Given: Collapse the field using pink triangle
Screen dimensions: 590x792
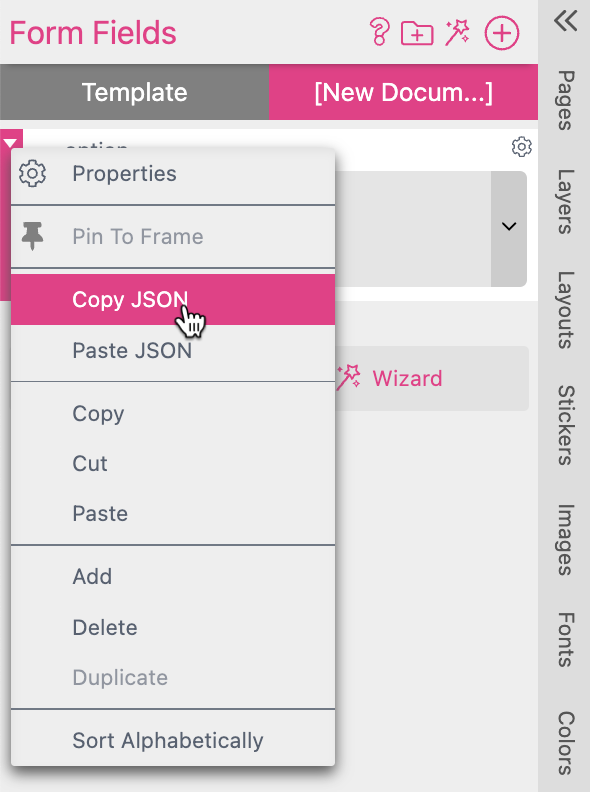Looking at the screenshot, I should [x=10, y=143].
